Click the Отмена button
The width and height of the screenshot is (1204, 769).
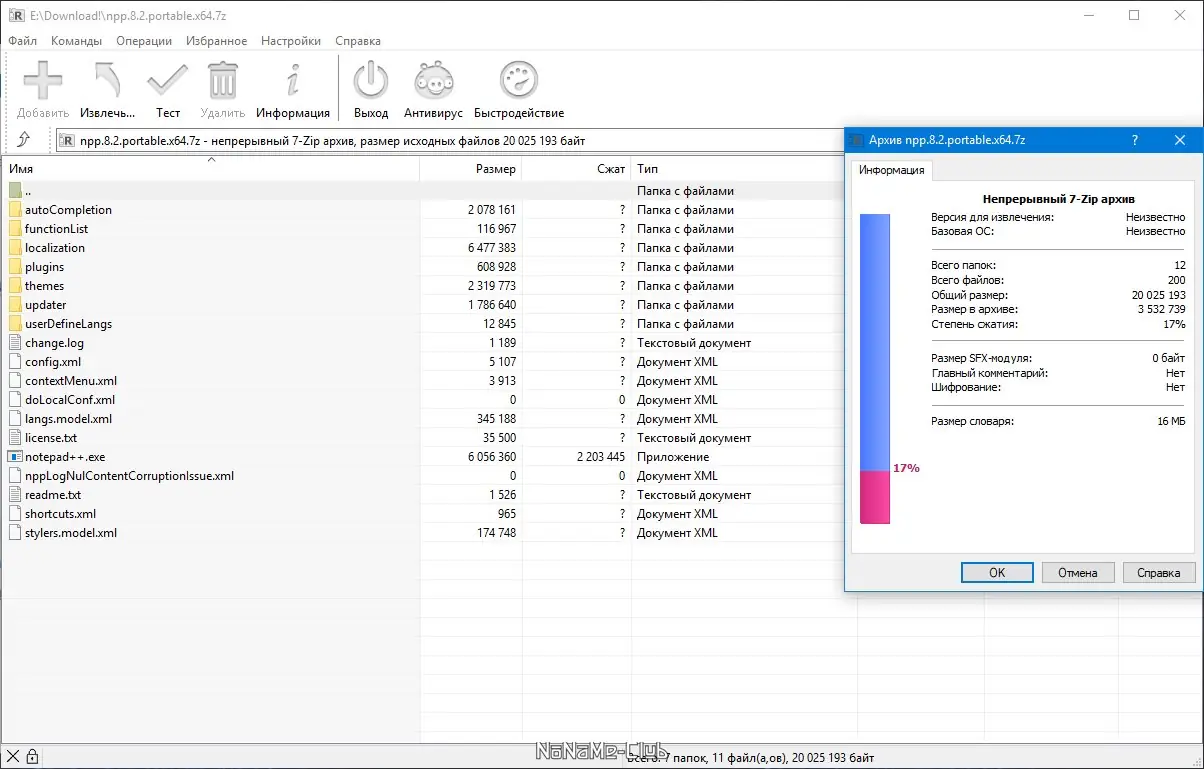tap(1078, 573)
